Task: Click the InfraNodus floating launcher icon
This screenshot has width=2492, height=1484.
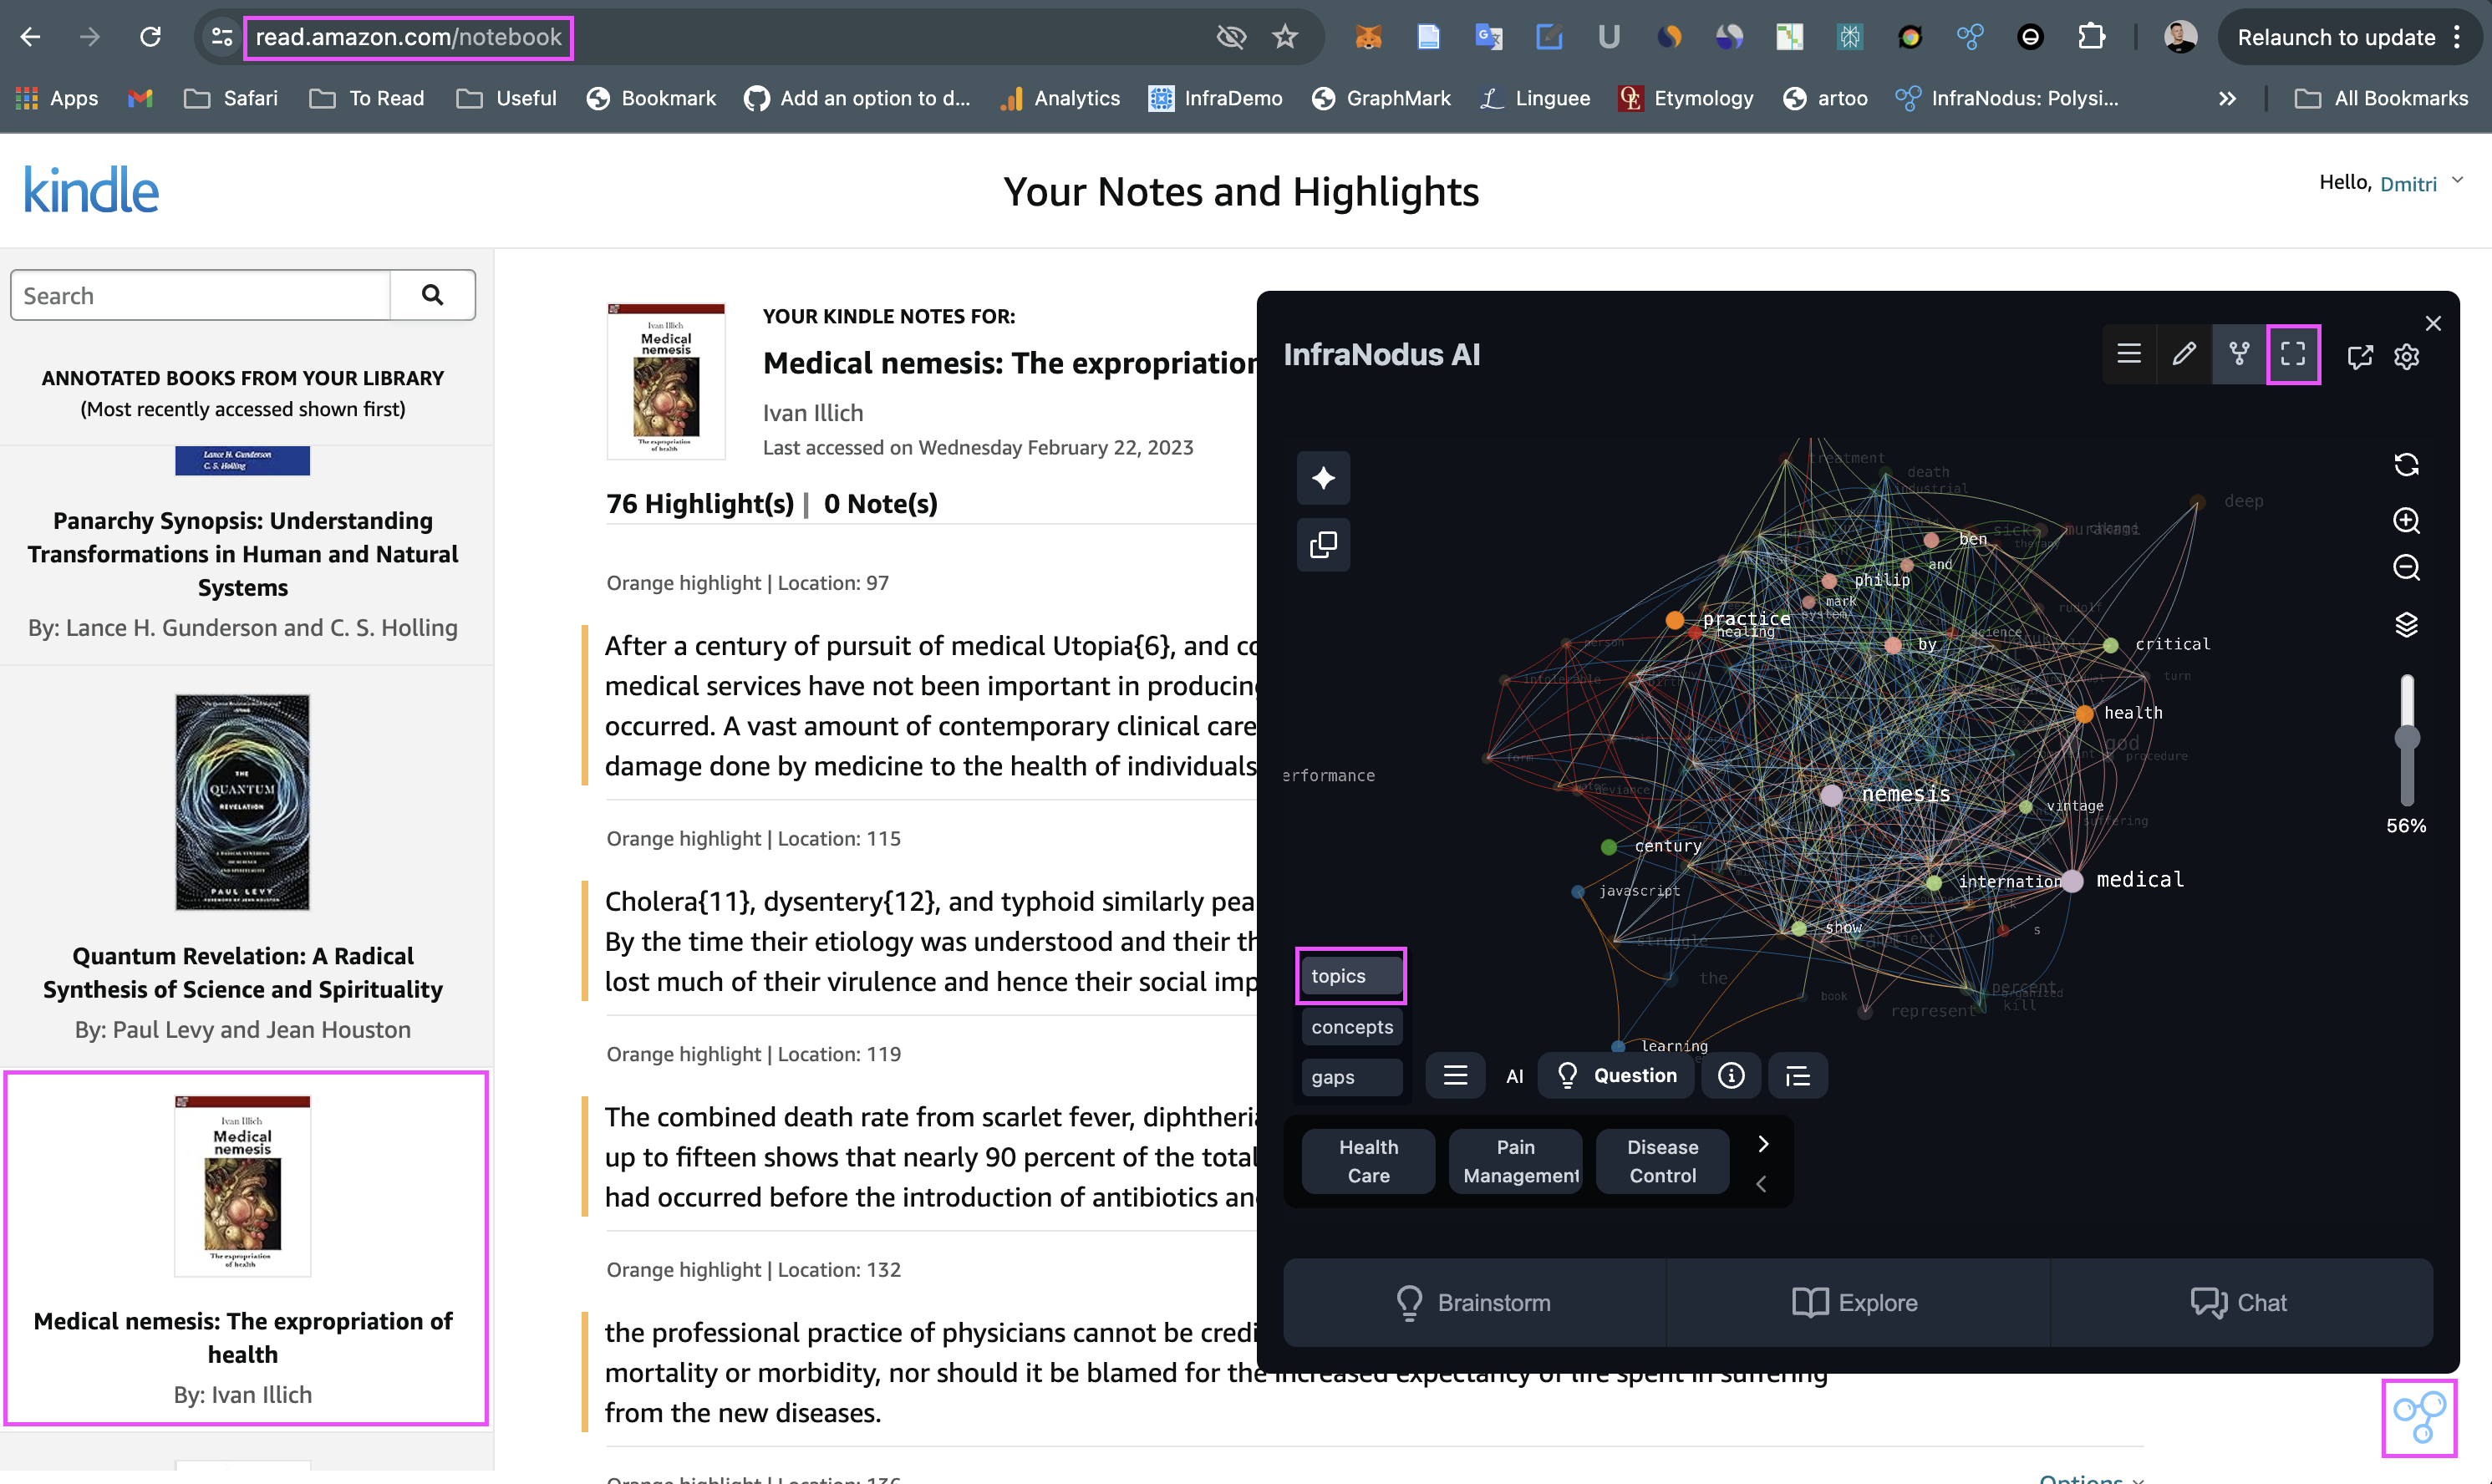Action: tap(2418, 1418)
